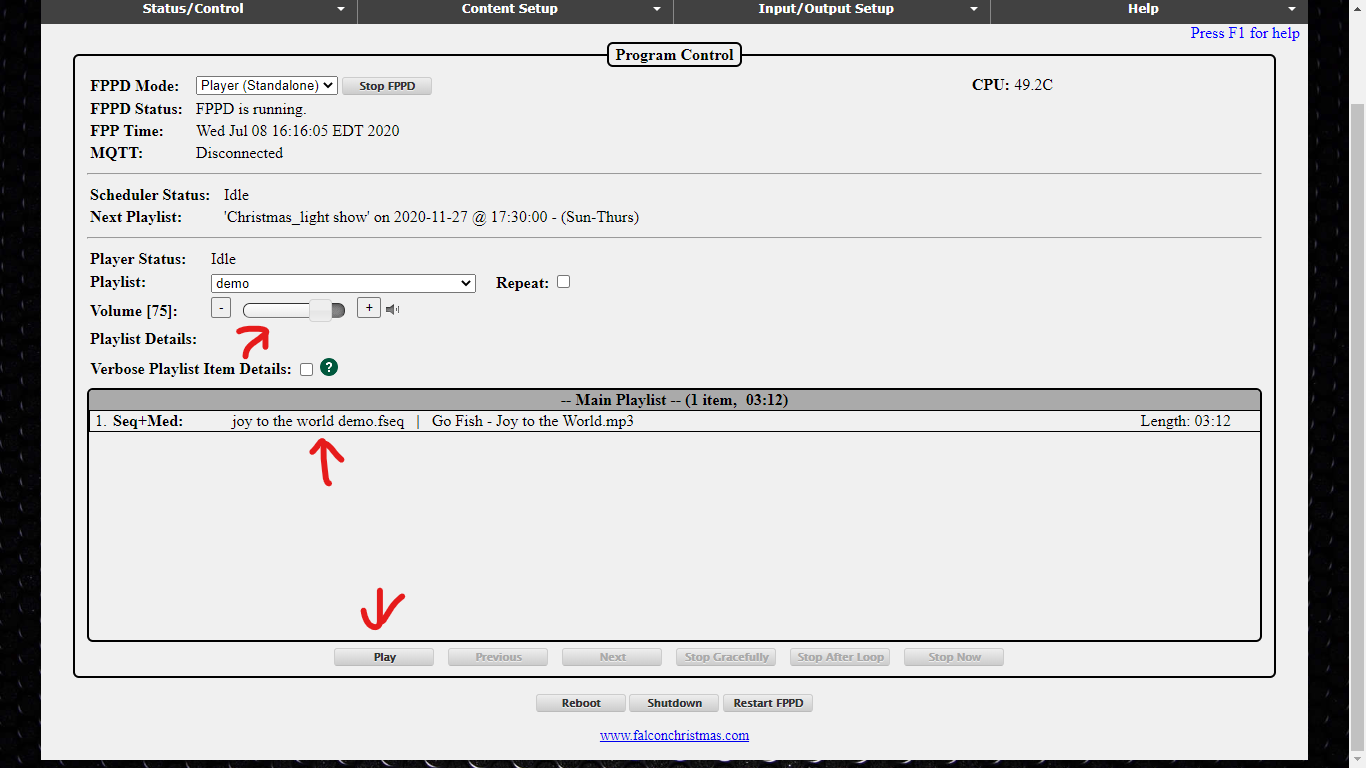
Task: Click the Program Control panel title
Action: 674,55
